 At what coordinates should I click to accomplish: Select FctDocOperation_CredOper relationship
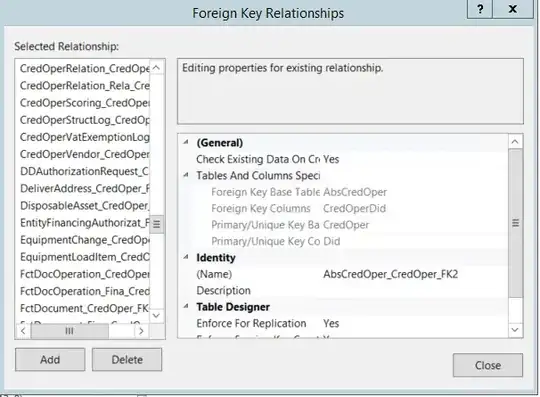point(85,274)
